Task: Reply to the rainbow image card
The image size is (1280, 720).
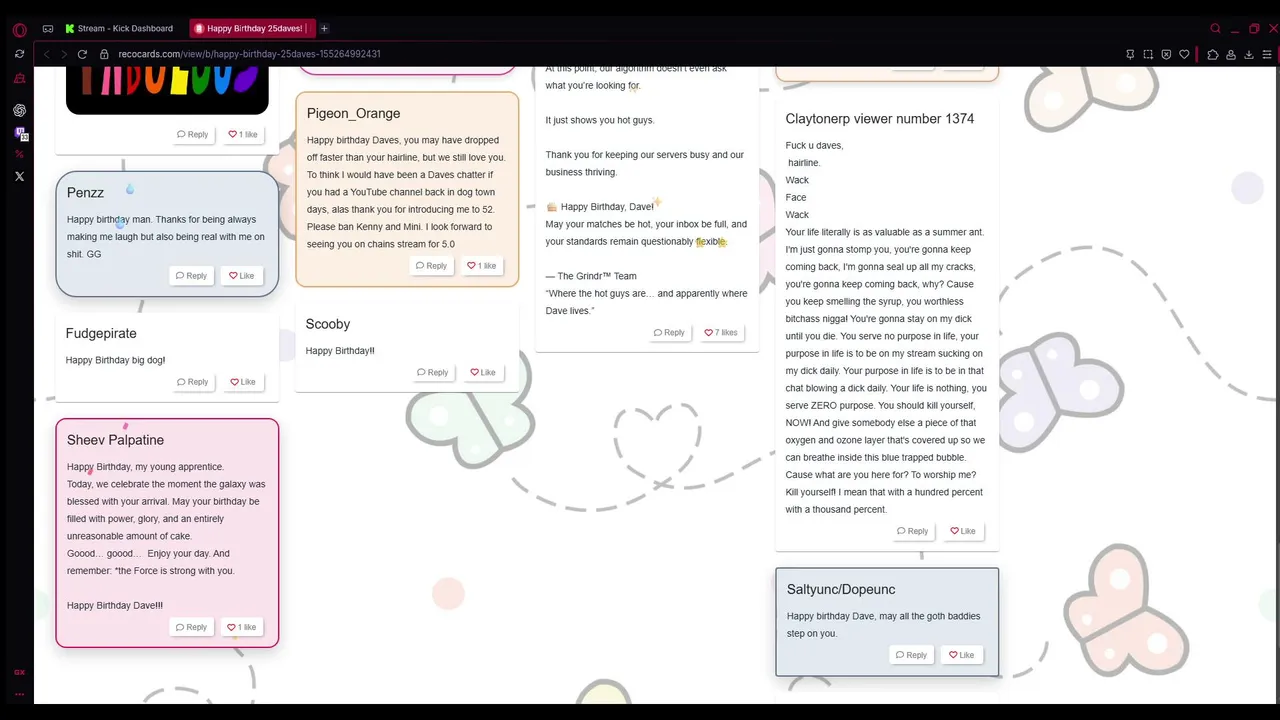Action: tap(193, 134)
